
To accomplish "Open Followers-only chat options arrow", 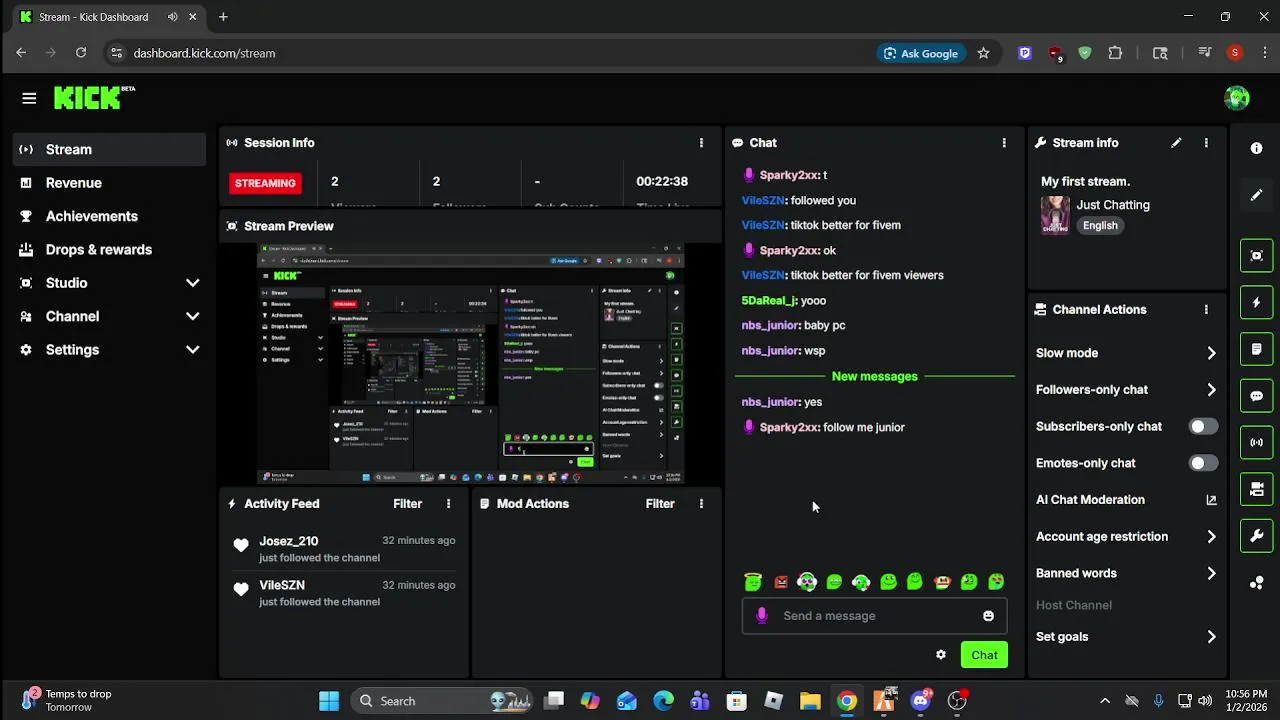I will click(1211, 390).
